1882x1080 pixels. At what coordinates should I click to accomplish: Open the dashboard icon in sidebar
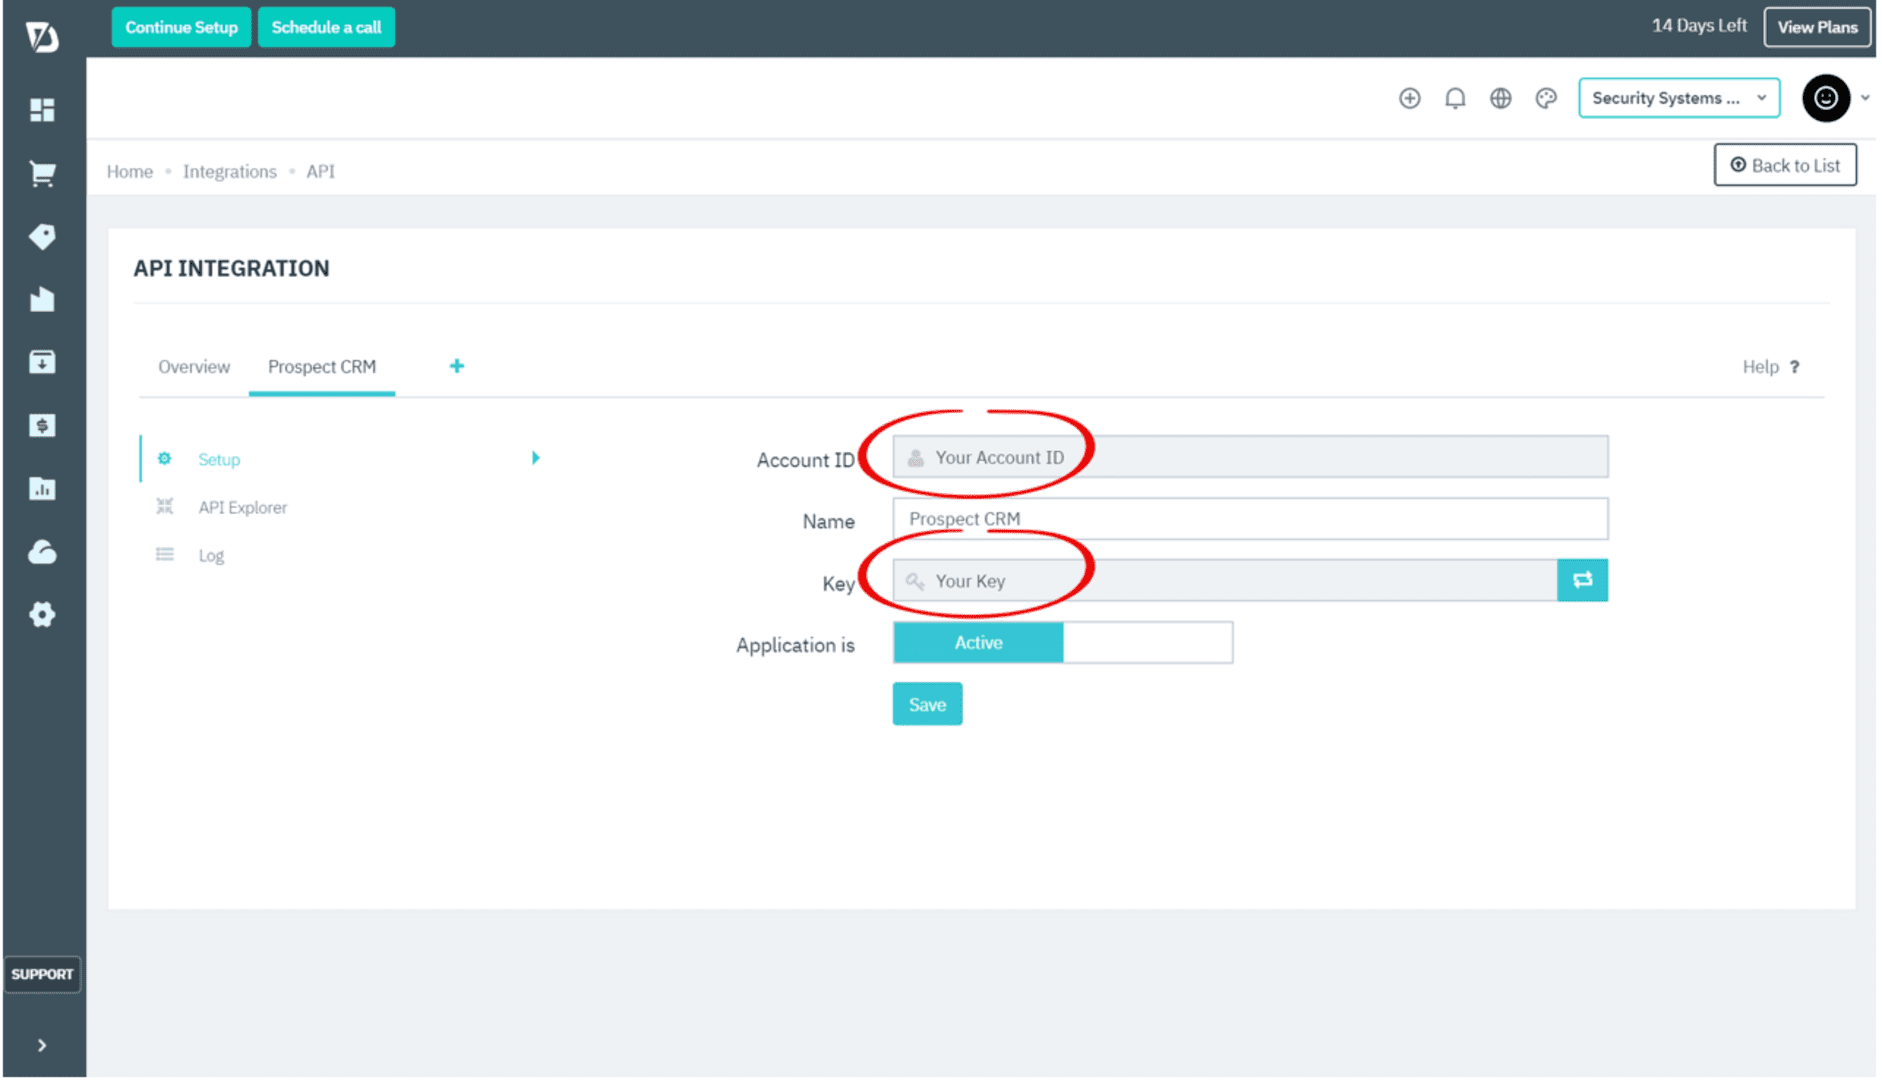(x=42, y=110)
